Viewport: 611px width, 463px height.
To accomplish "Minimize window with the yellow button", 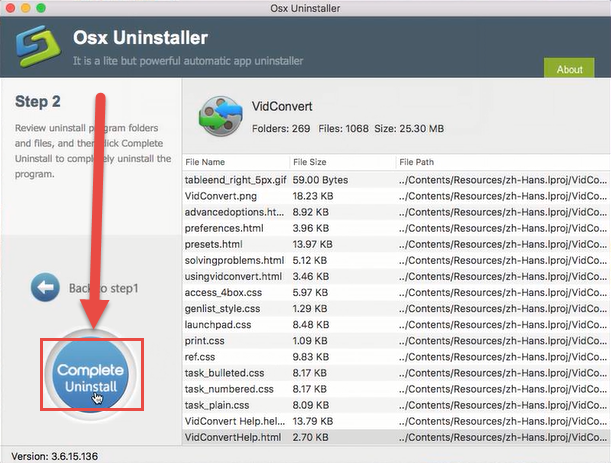I will (x=26, y=8).
